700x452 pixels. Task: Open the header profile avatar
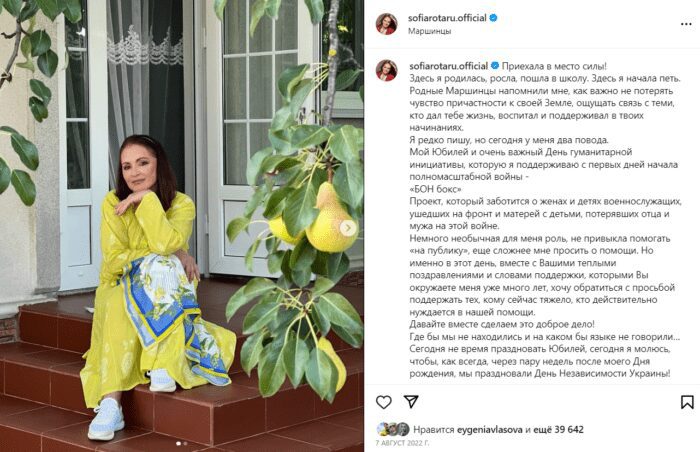[386, 24]
